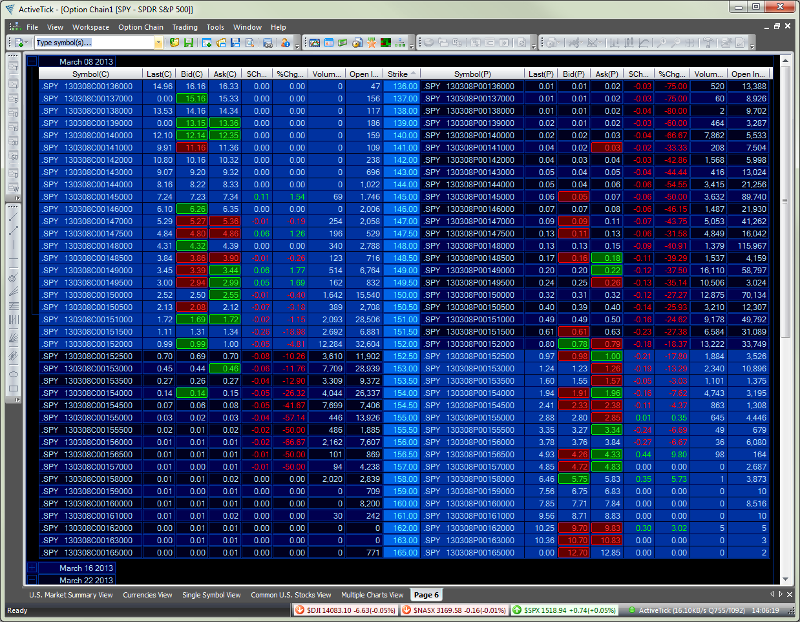Click the Print icon in toolbar
The width and height of the screenshot is (800, 622).
tap(267, 43)
